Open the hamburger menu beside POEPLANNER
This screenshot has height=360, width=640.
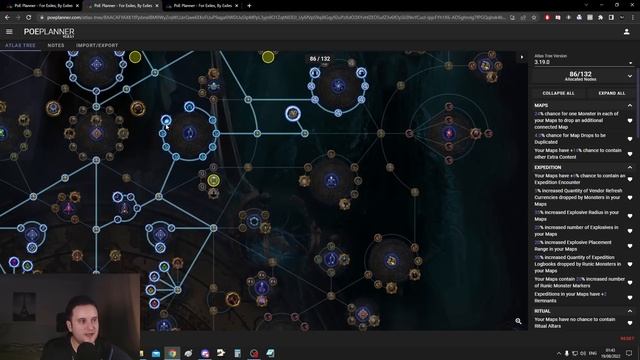click(x=9, y=31)
